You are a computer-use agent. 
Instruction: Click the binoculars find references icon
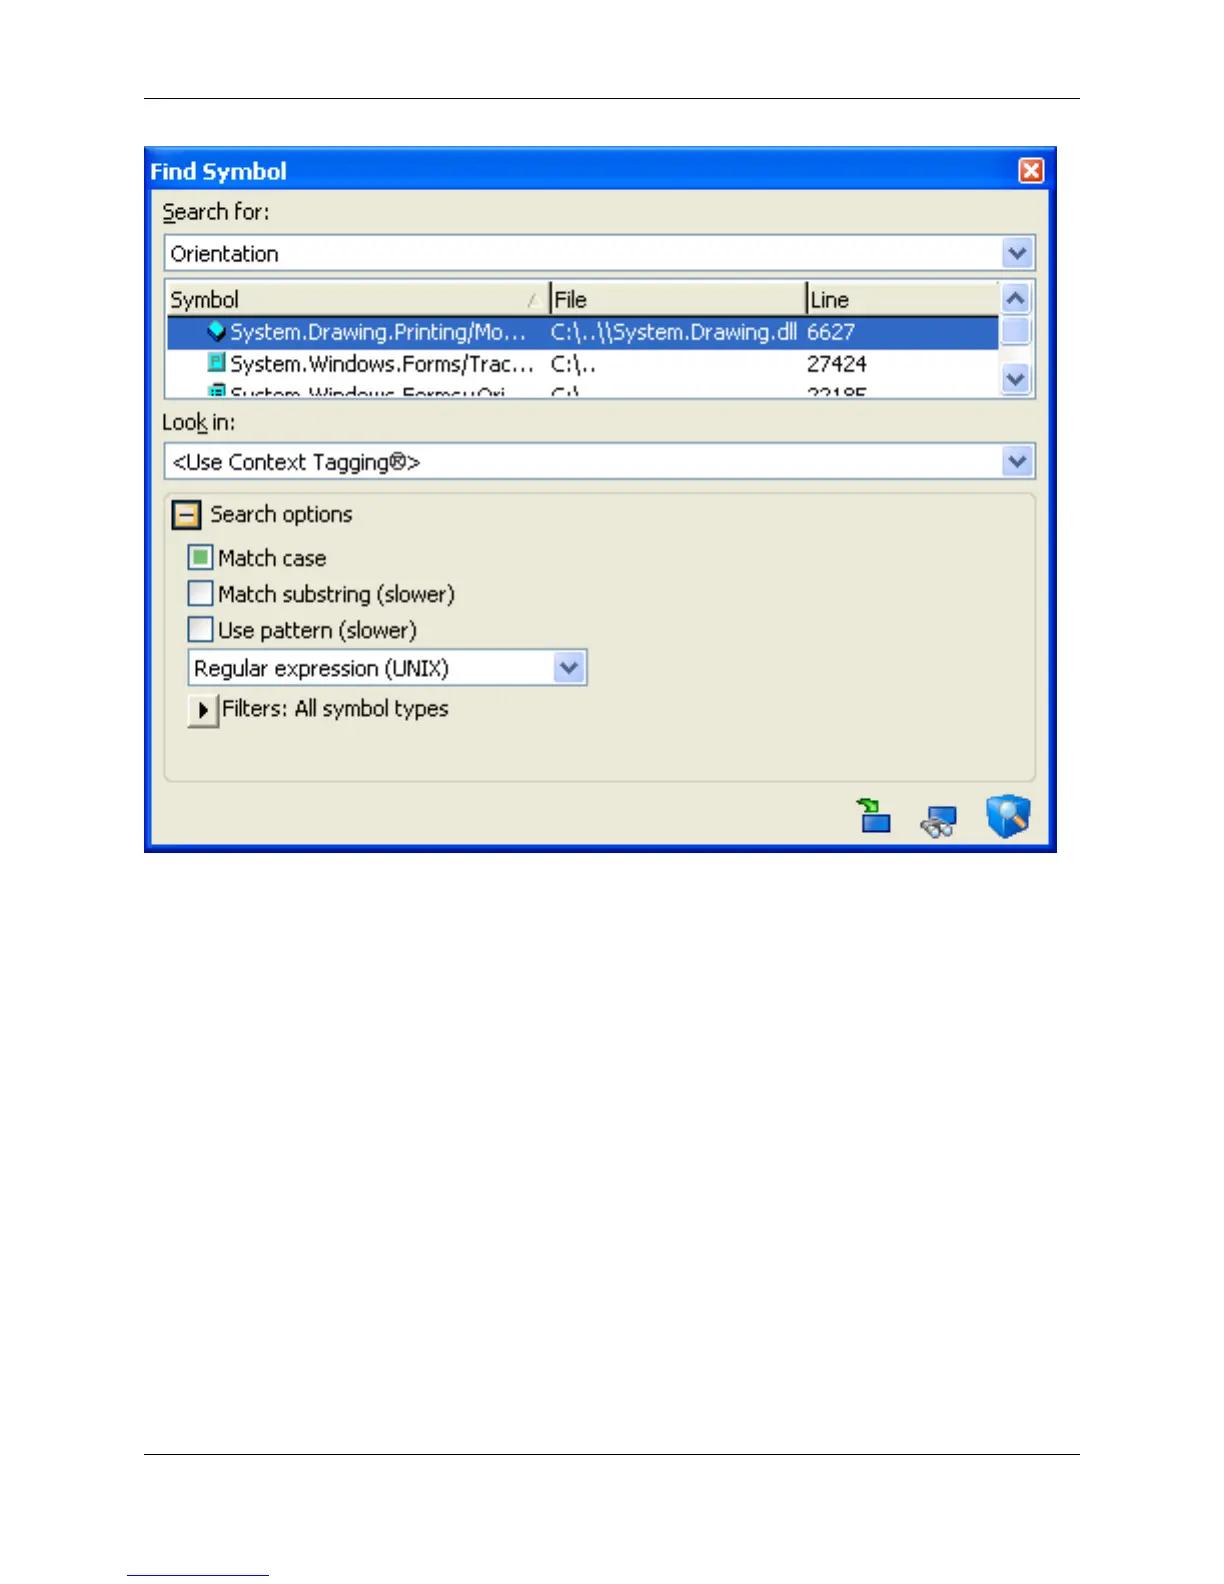pyautogui.click(x=938, y=820)
